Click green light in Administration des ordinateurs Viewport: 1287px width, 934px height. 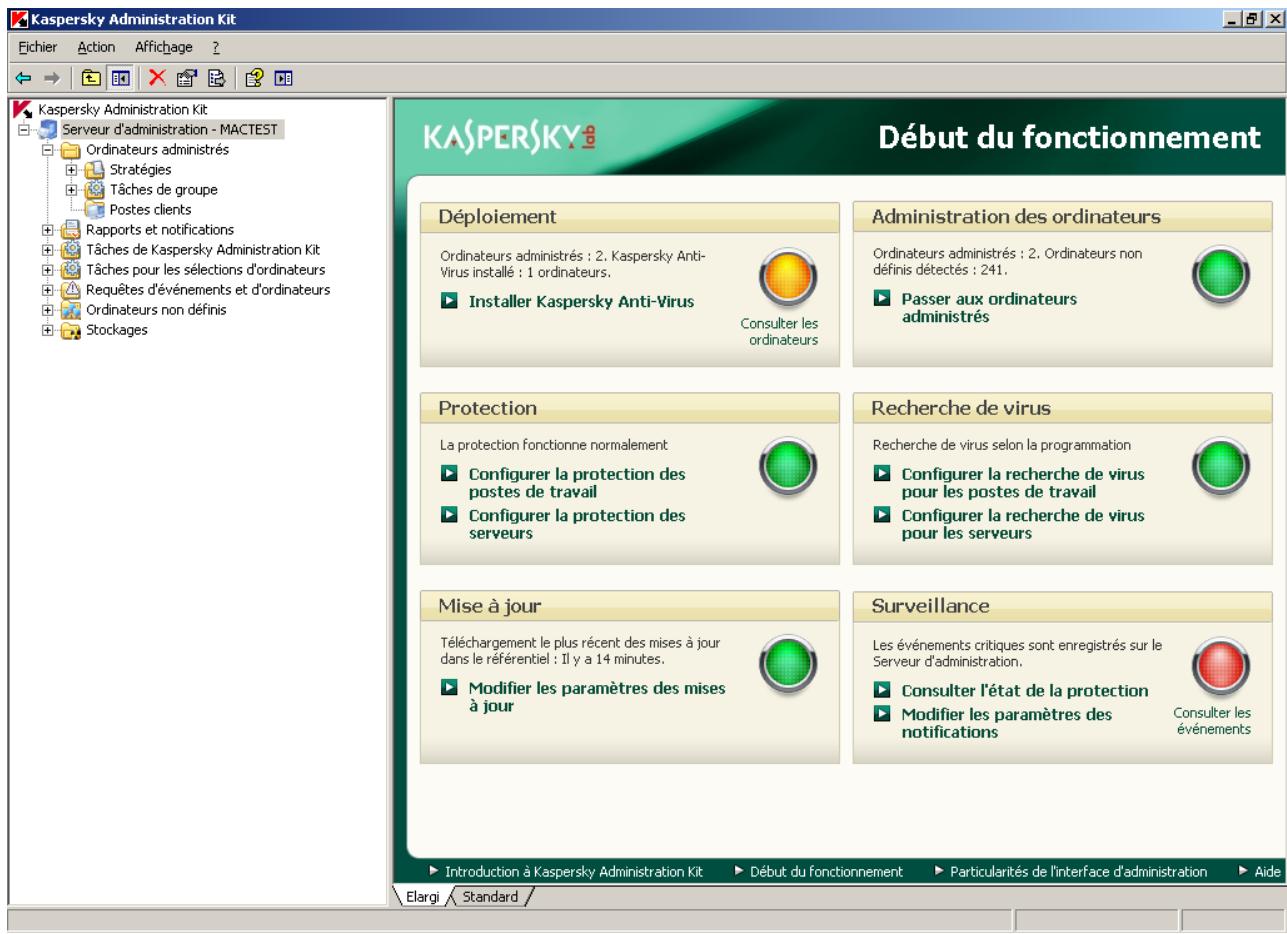tap(1222, 275)
